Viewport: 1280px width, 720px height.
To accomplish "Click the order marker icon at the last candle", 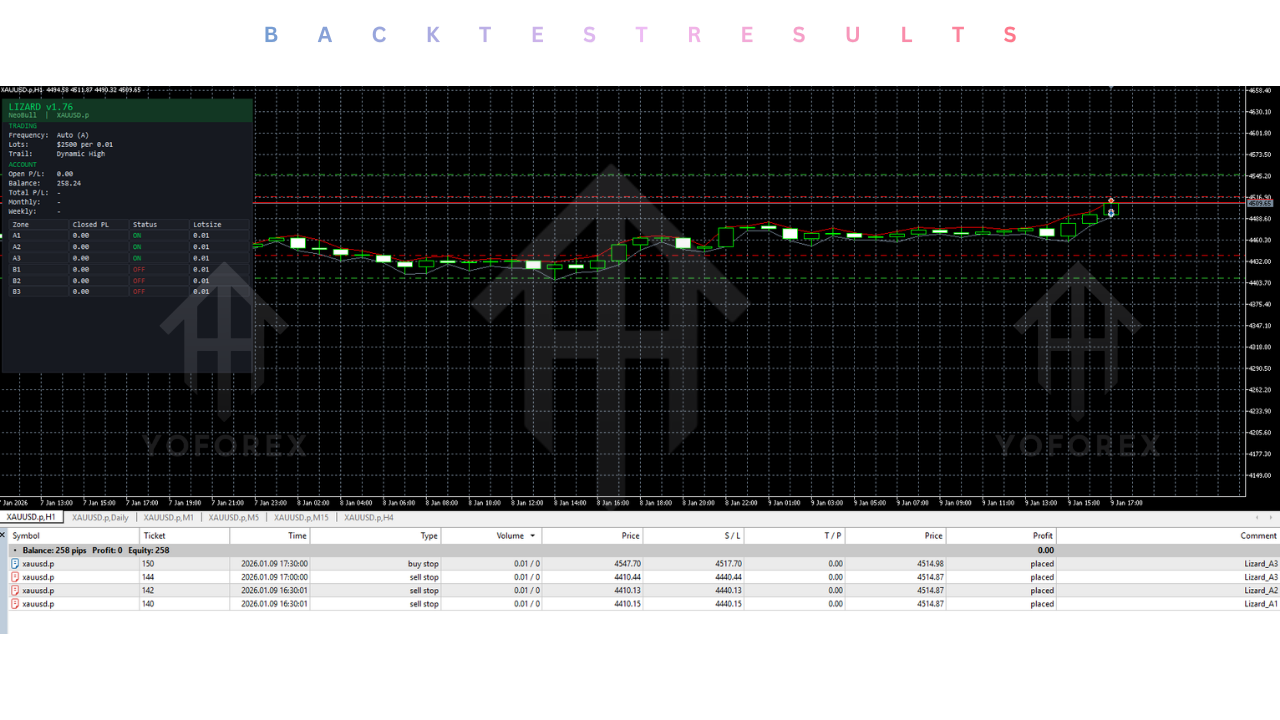I will coord(1111,212).
